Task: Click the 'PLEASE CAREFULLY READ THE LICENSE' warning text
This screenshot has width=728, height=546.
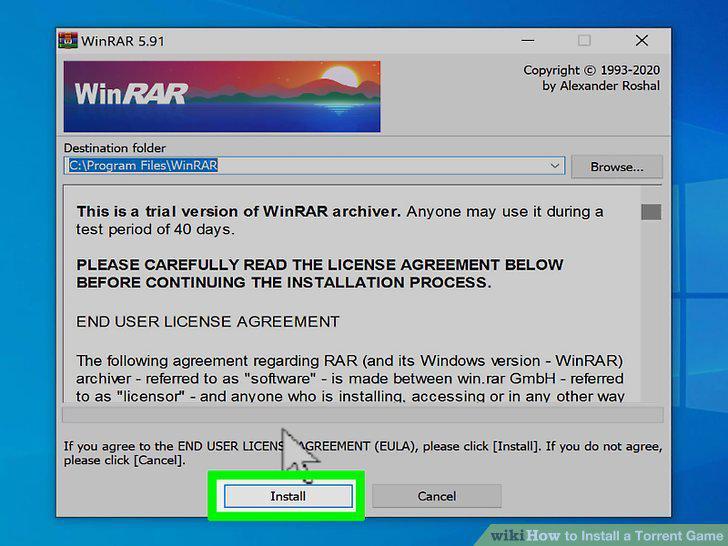Action: pos(320,273)
